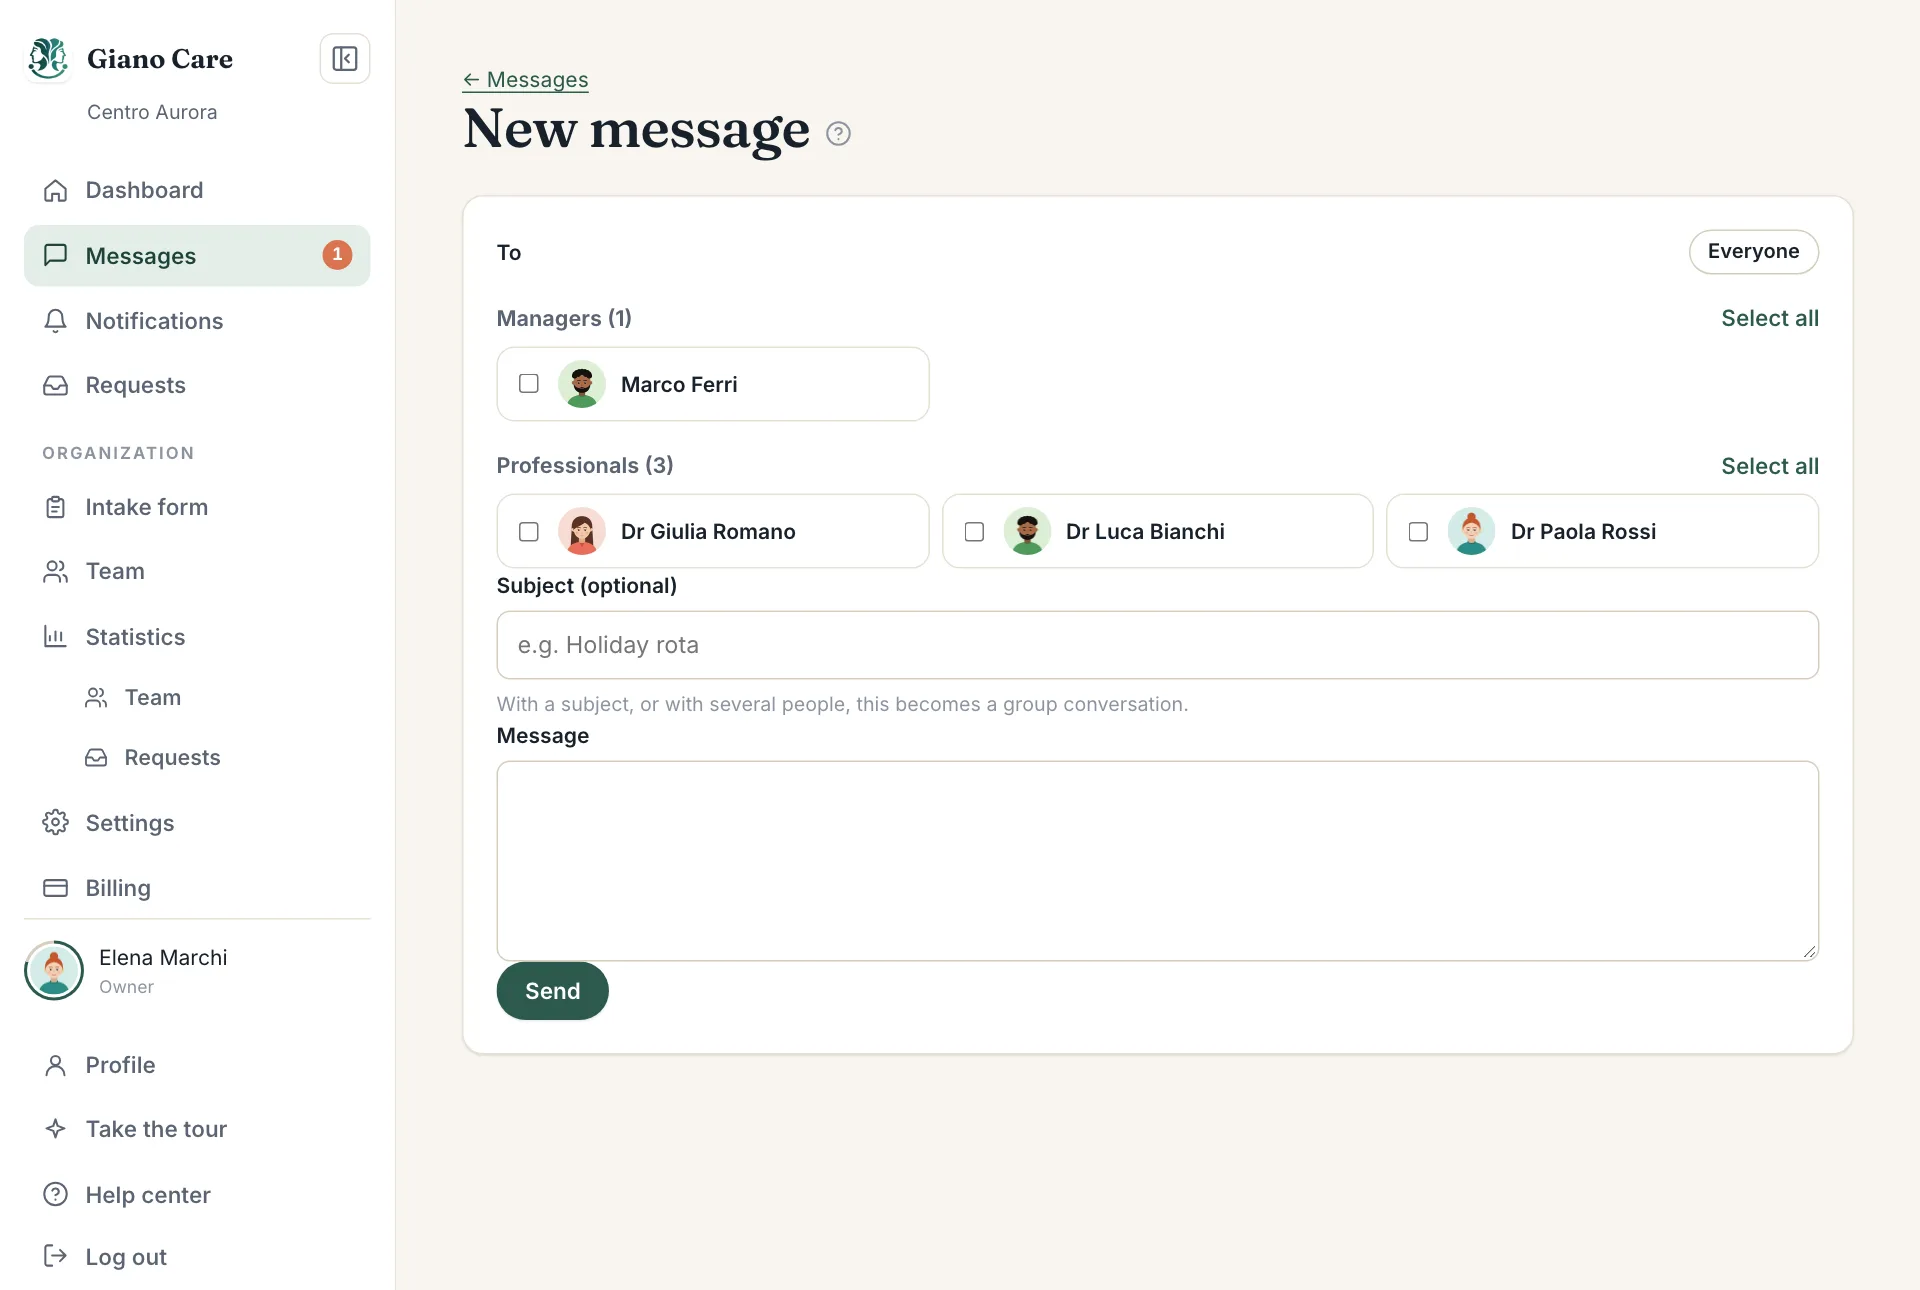Click the Settings gear icon
This screenshot has height=1290, width=1920.
pyautogui.click(x=56, y=823)
